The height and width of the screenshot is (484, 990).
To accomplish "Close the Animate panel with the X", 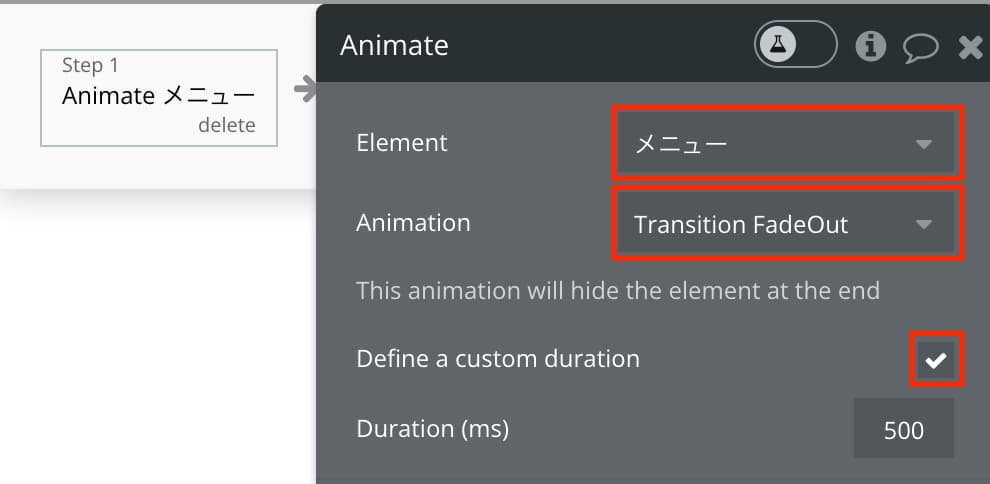I will pyautogui.click(x=970, y=47).
